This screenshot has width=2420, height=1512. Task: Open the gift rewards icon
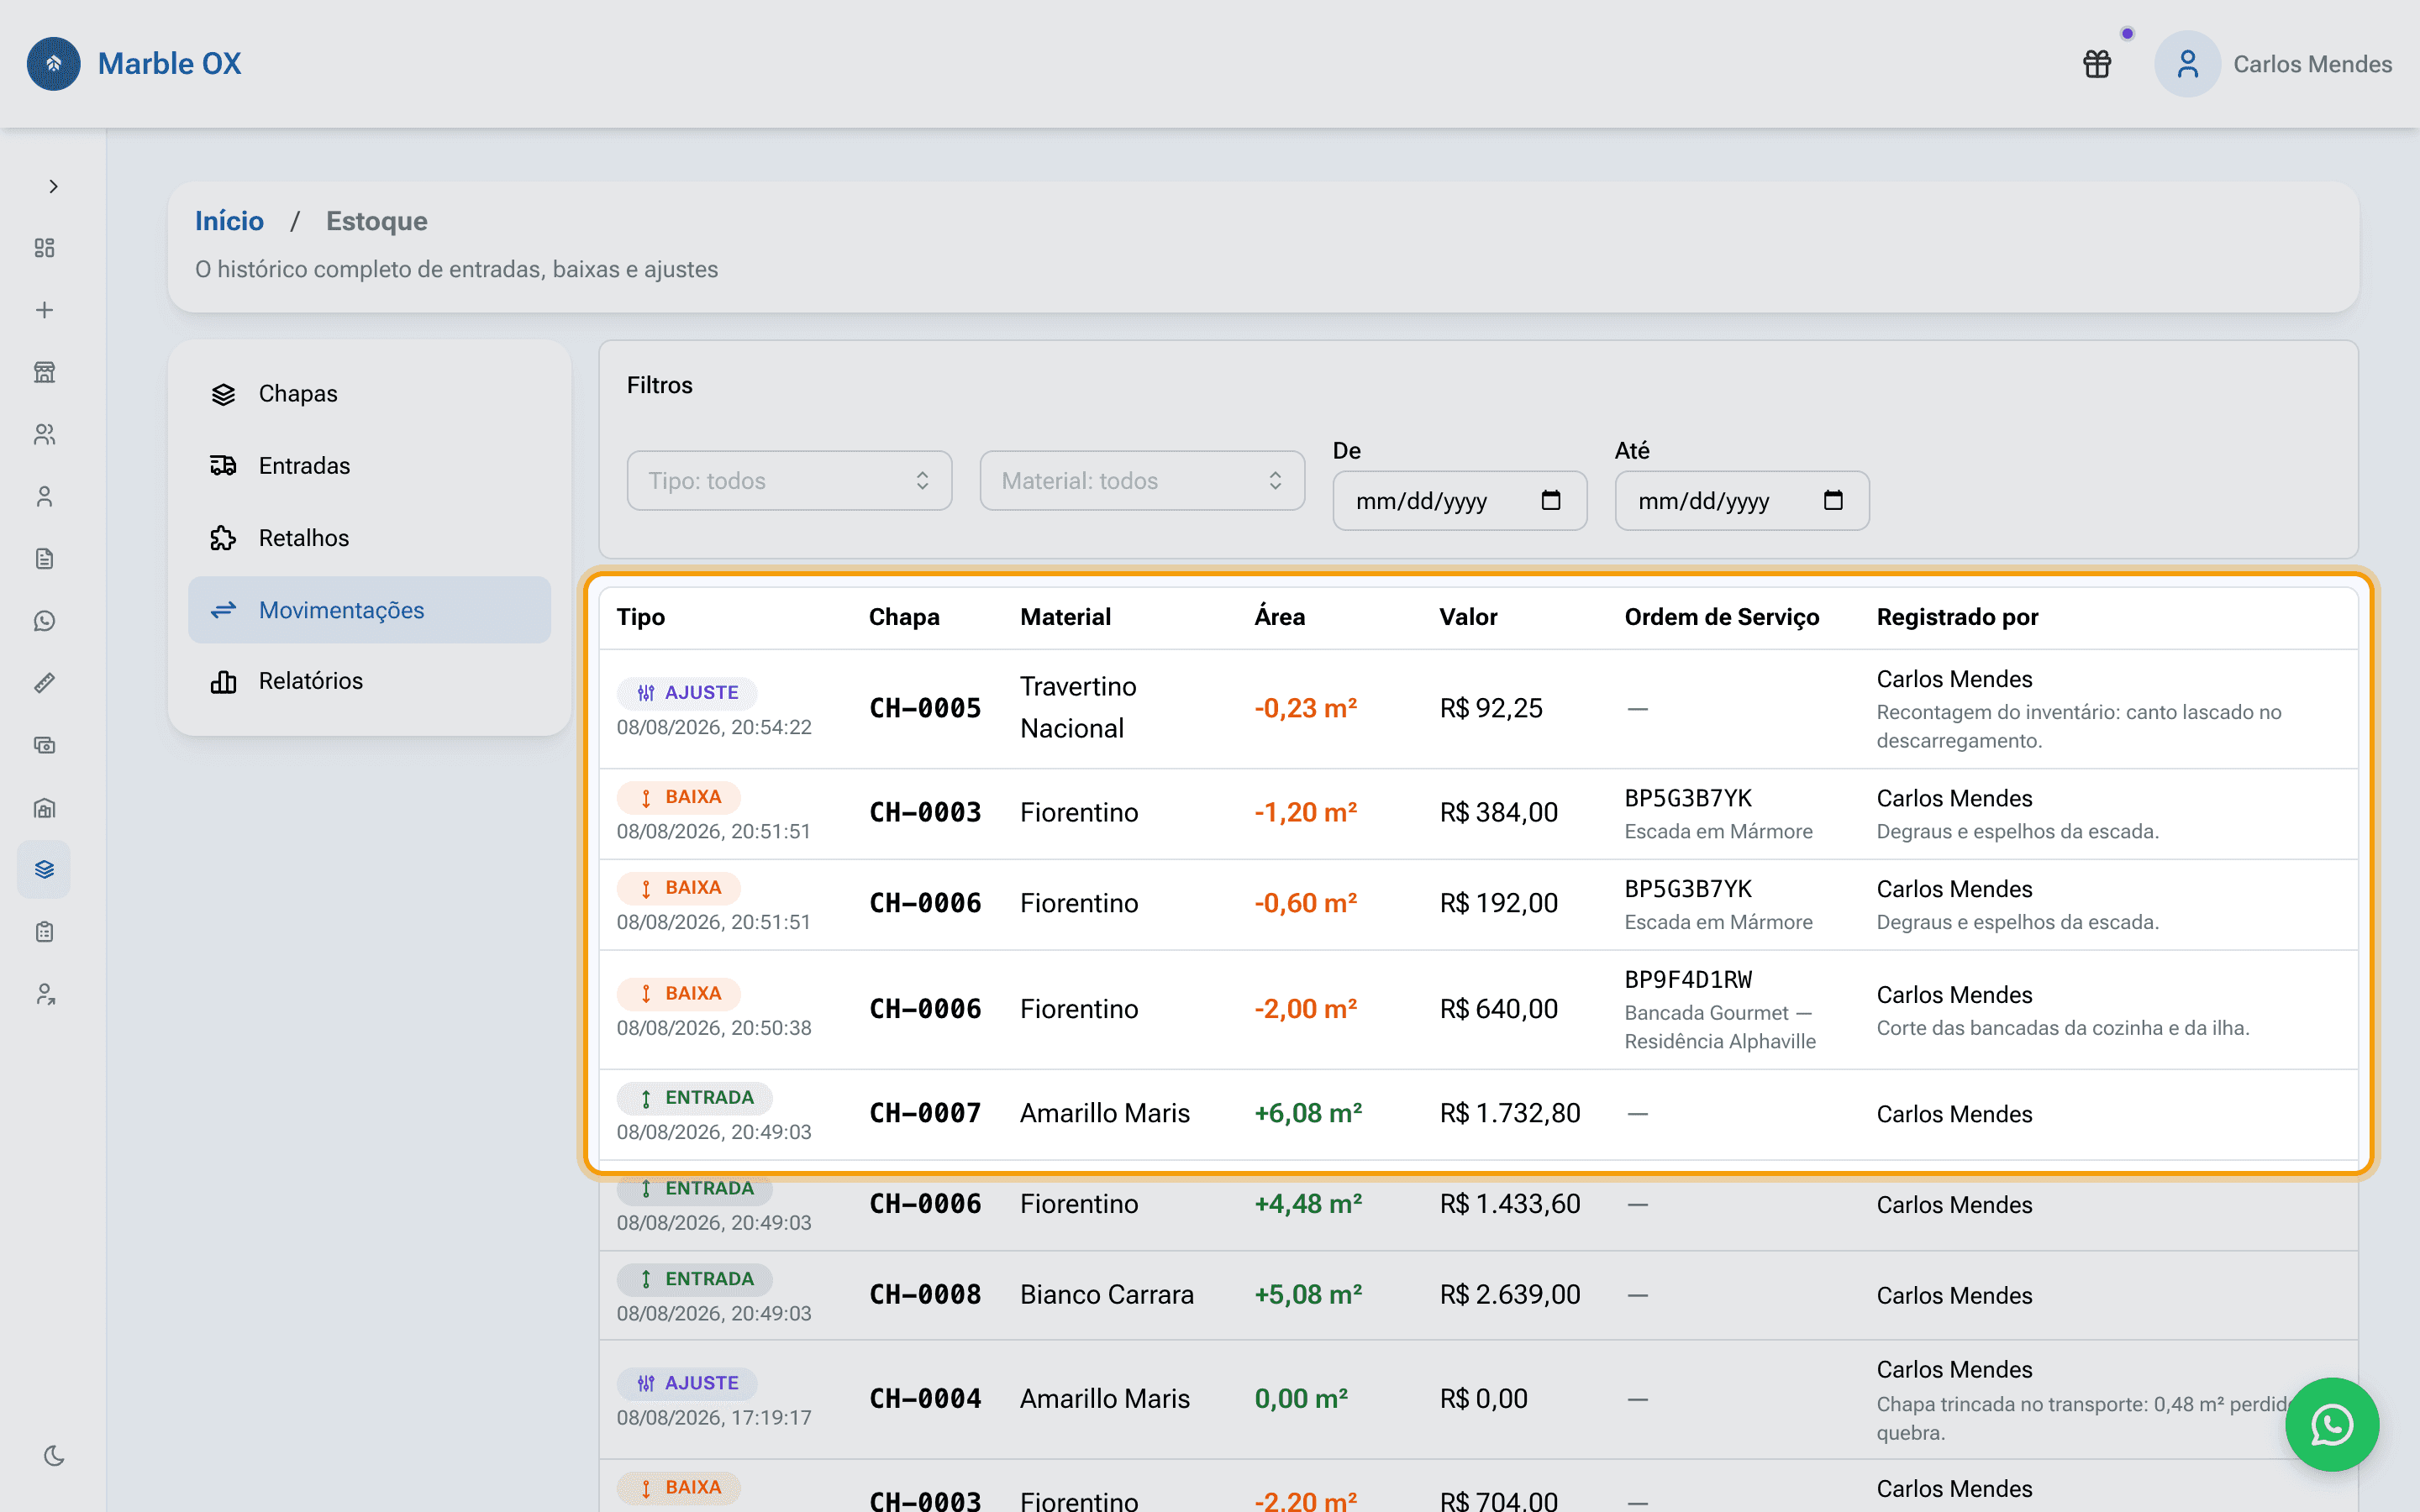click(2097, 64)
